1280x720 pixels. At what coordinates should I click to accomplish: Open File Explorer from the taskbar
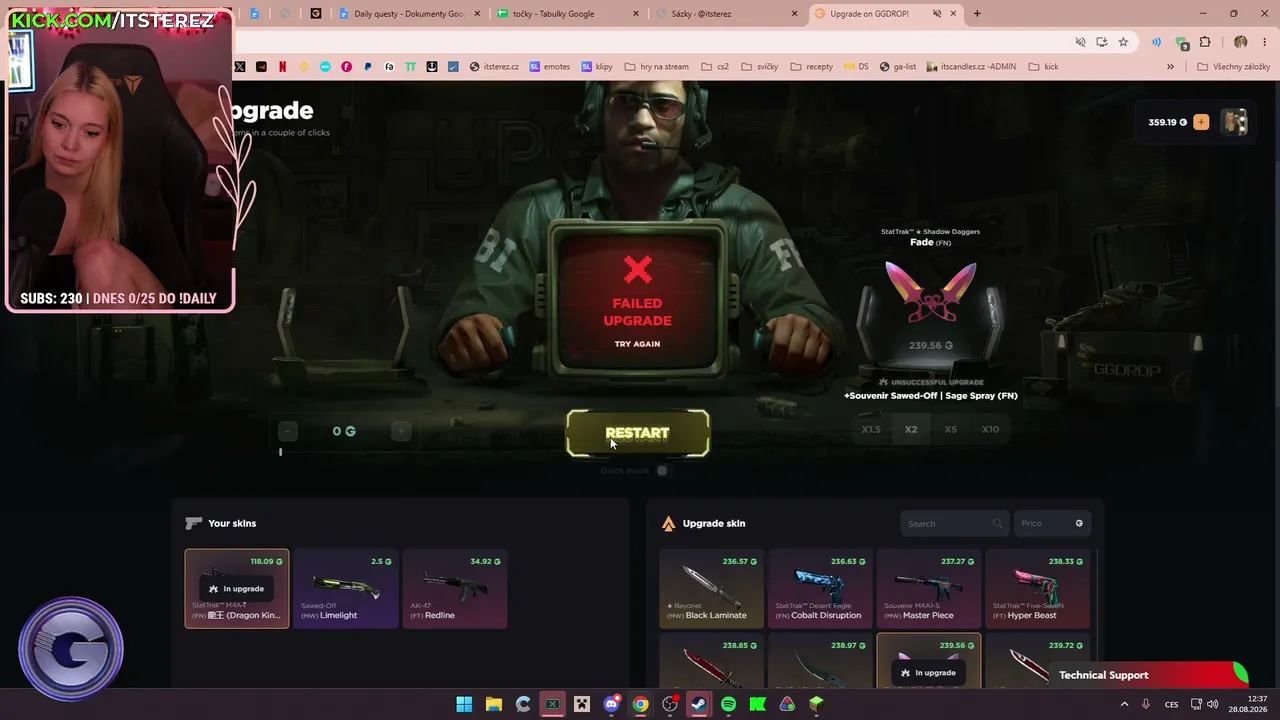[494, 704]
